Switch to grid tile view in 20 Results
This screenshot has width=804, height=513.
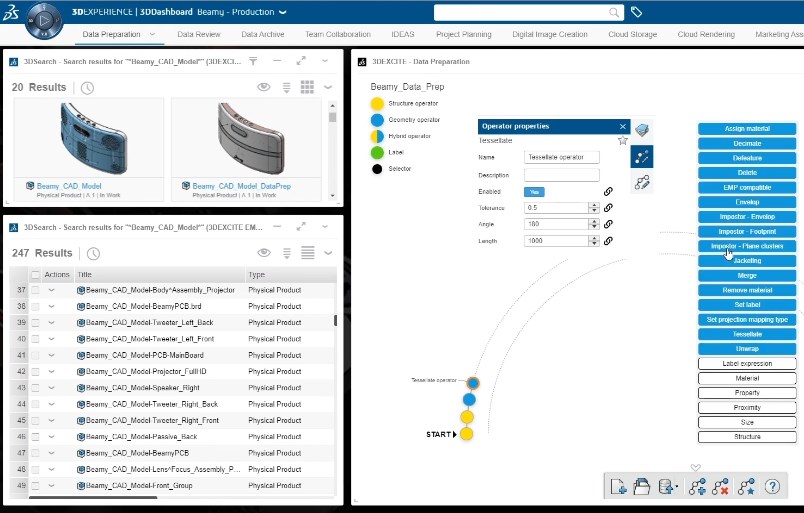[307, 87]
